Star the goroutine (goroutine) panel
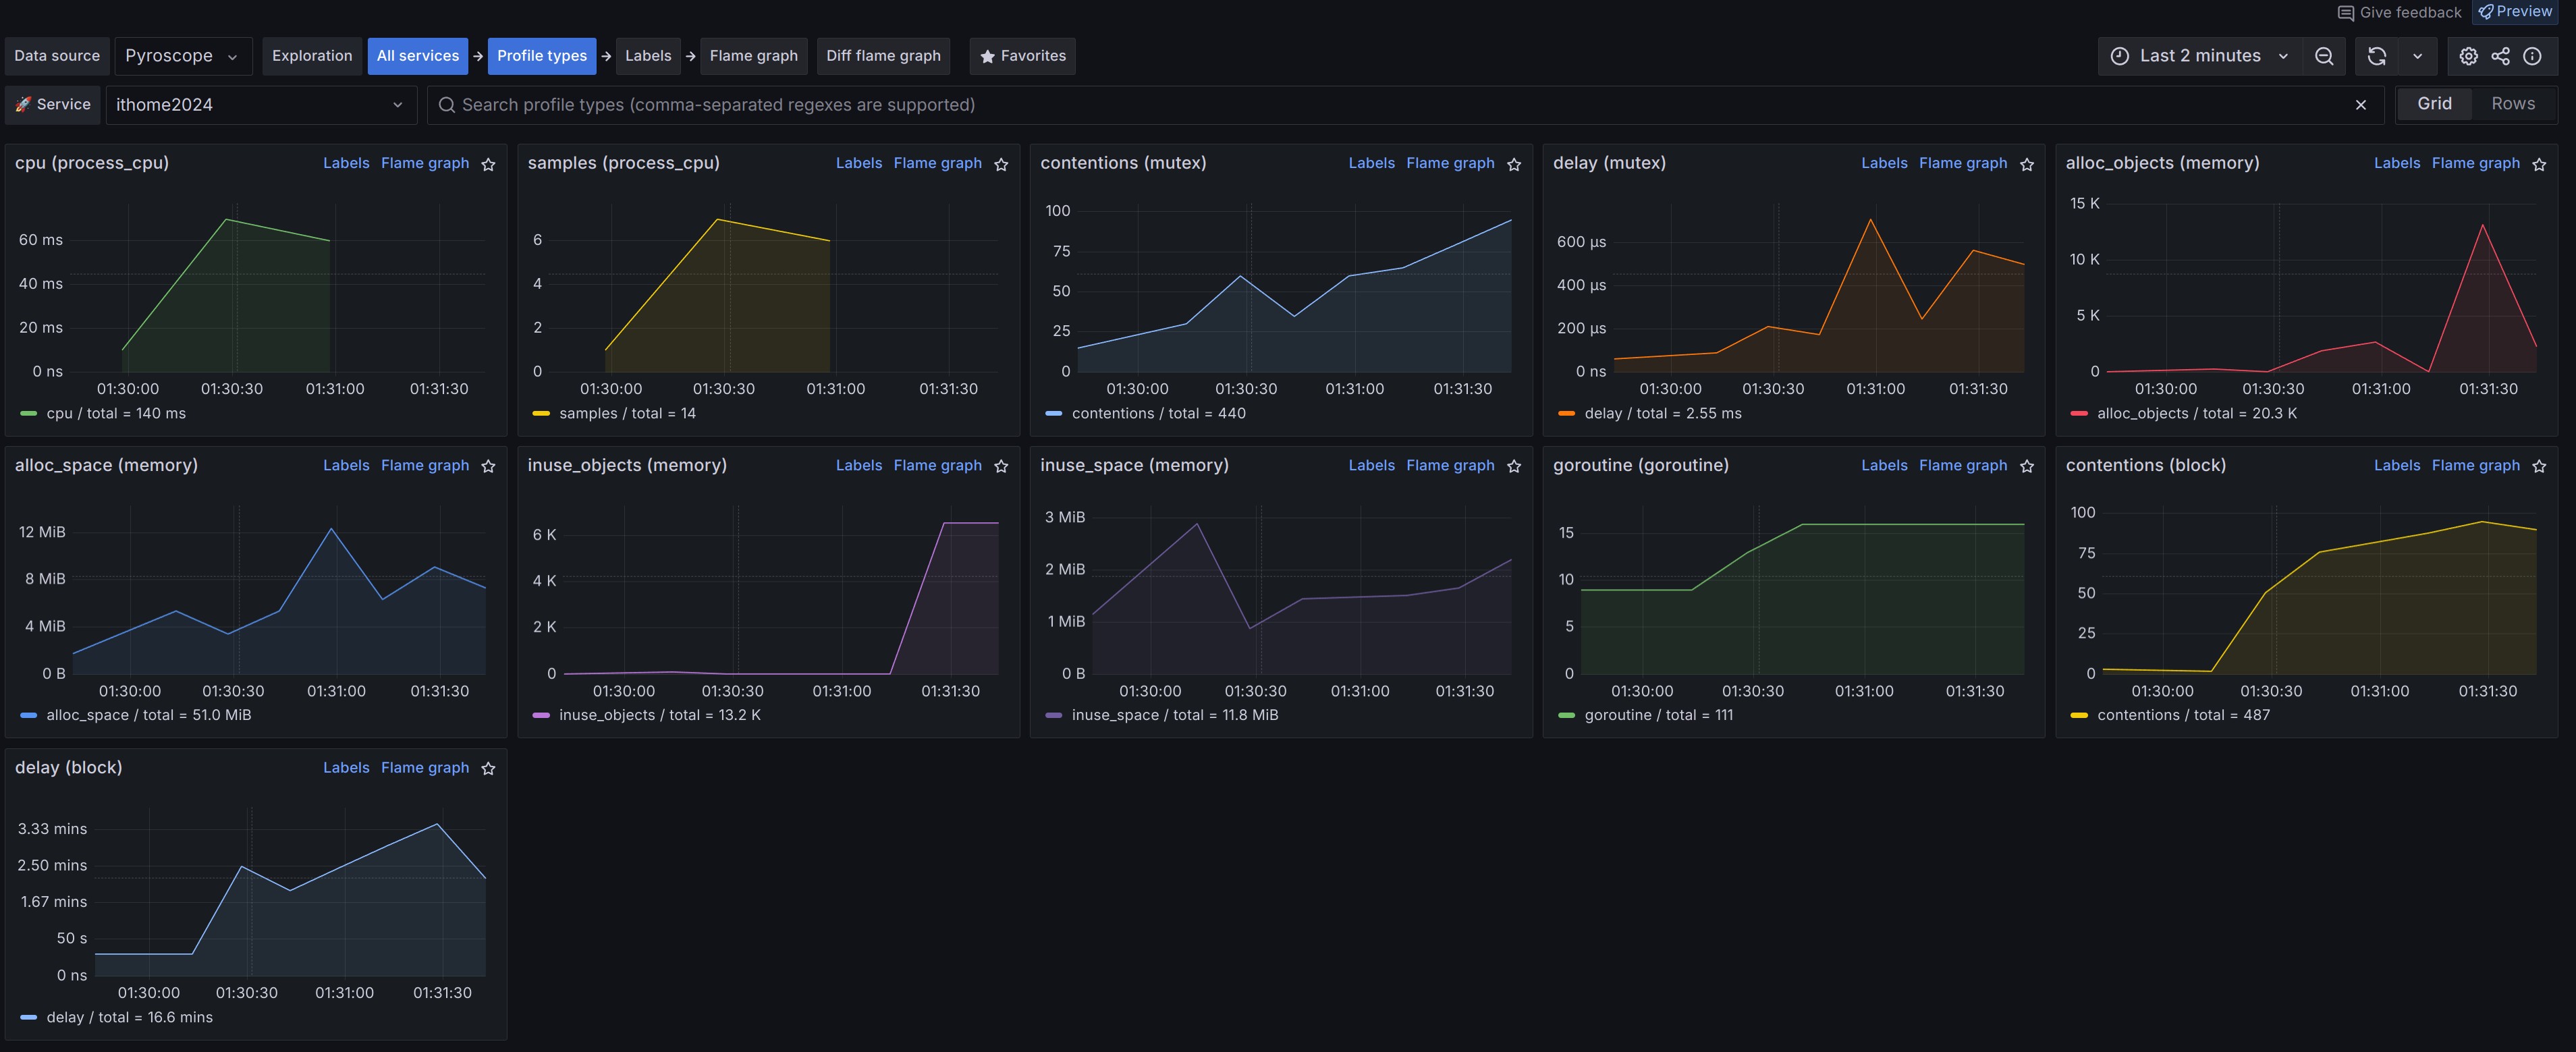The width and height of the screenshot is (2576, 1052). click(x=2026, y=466)
